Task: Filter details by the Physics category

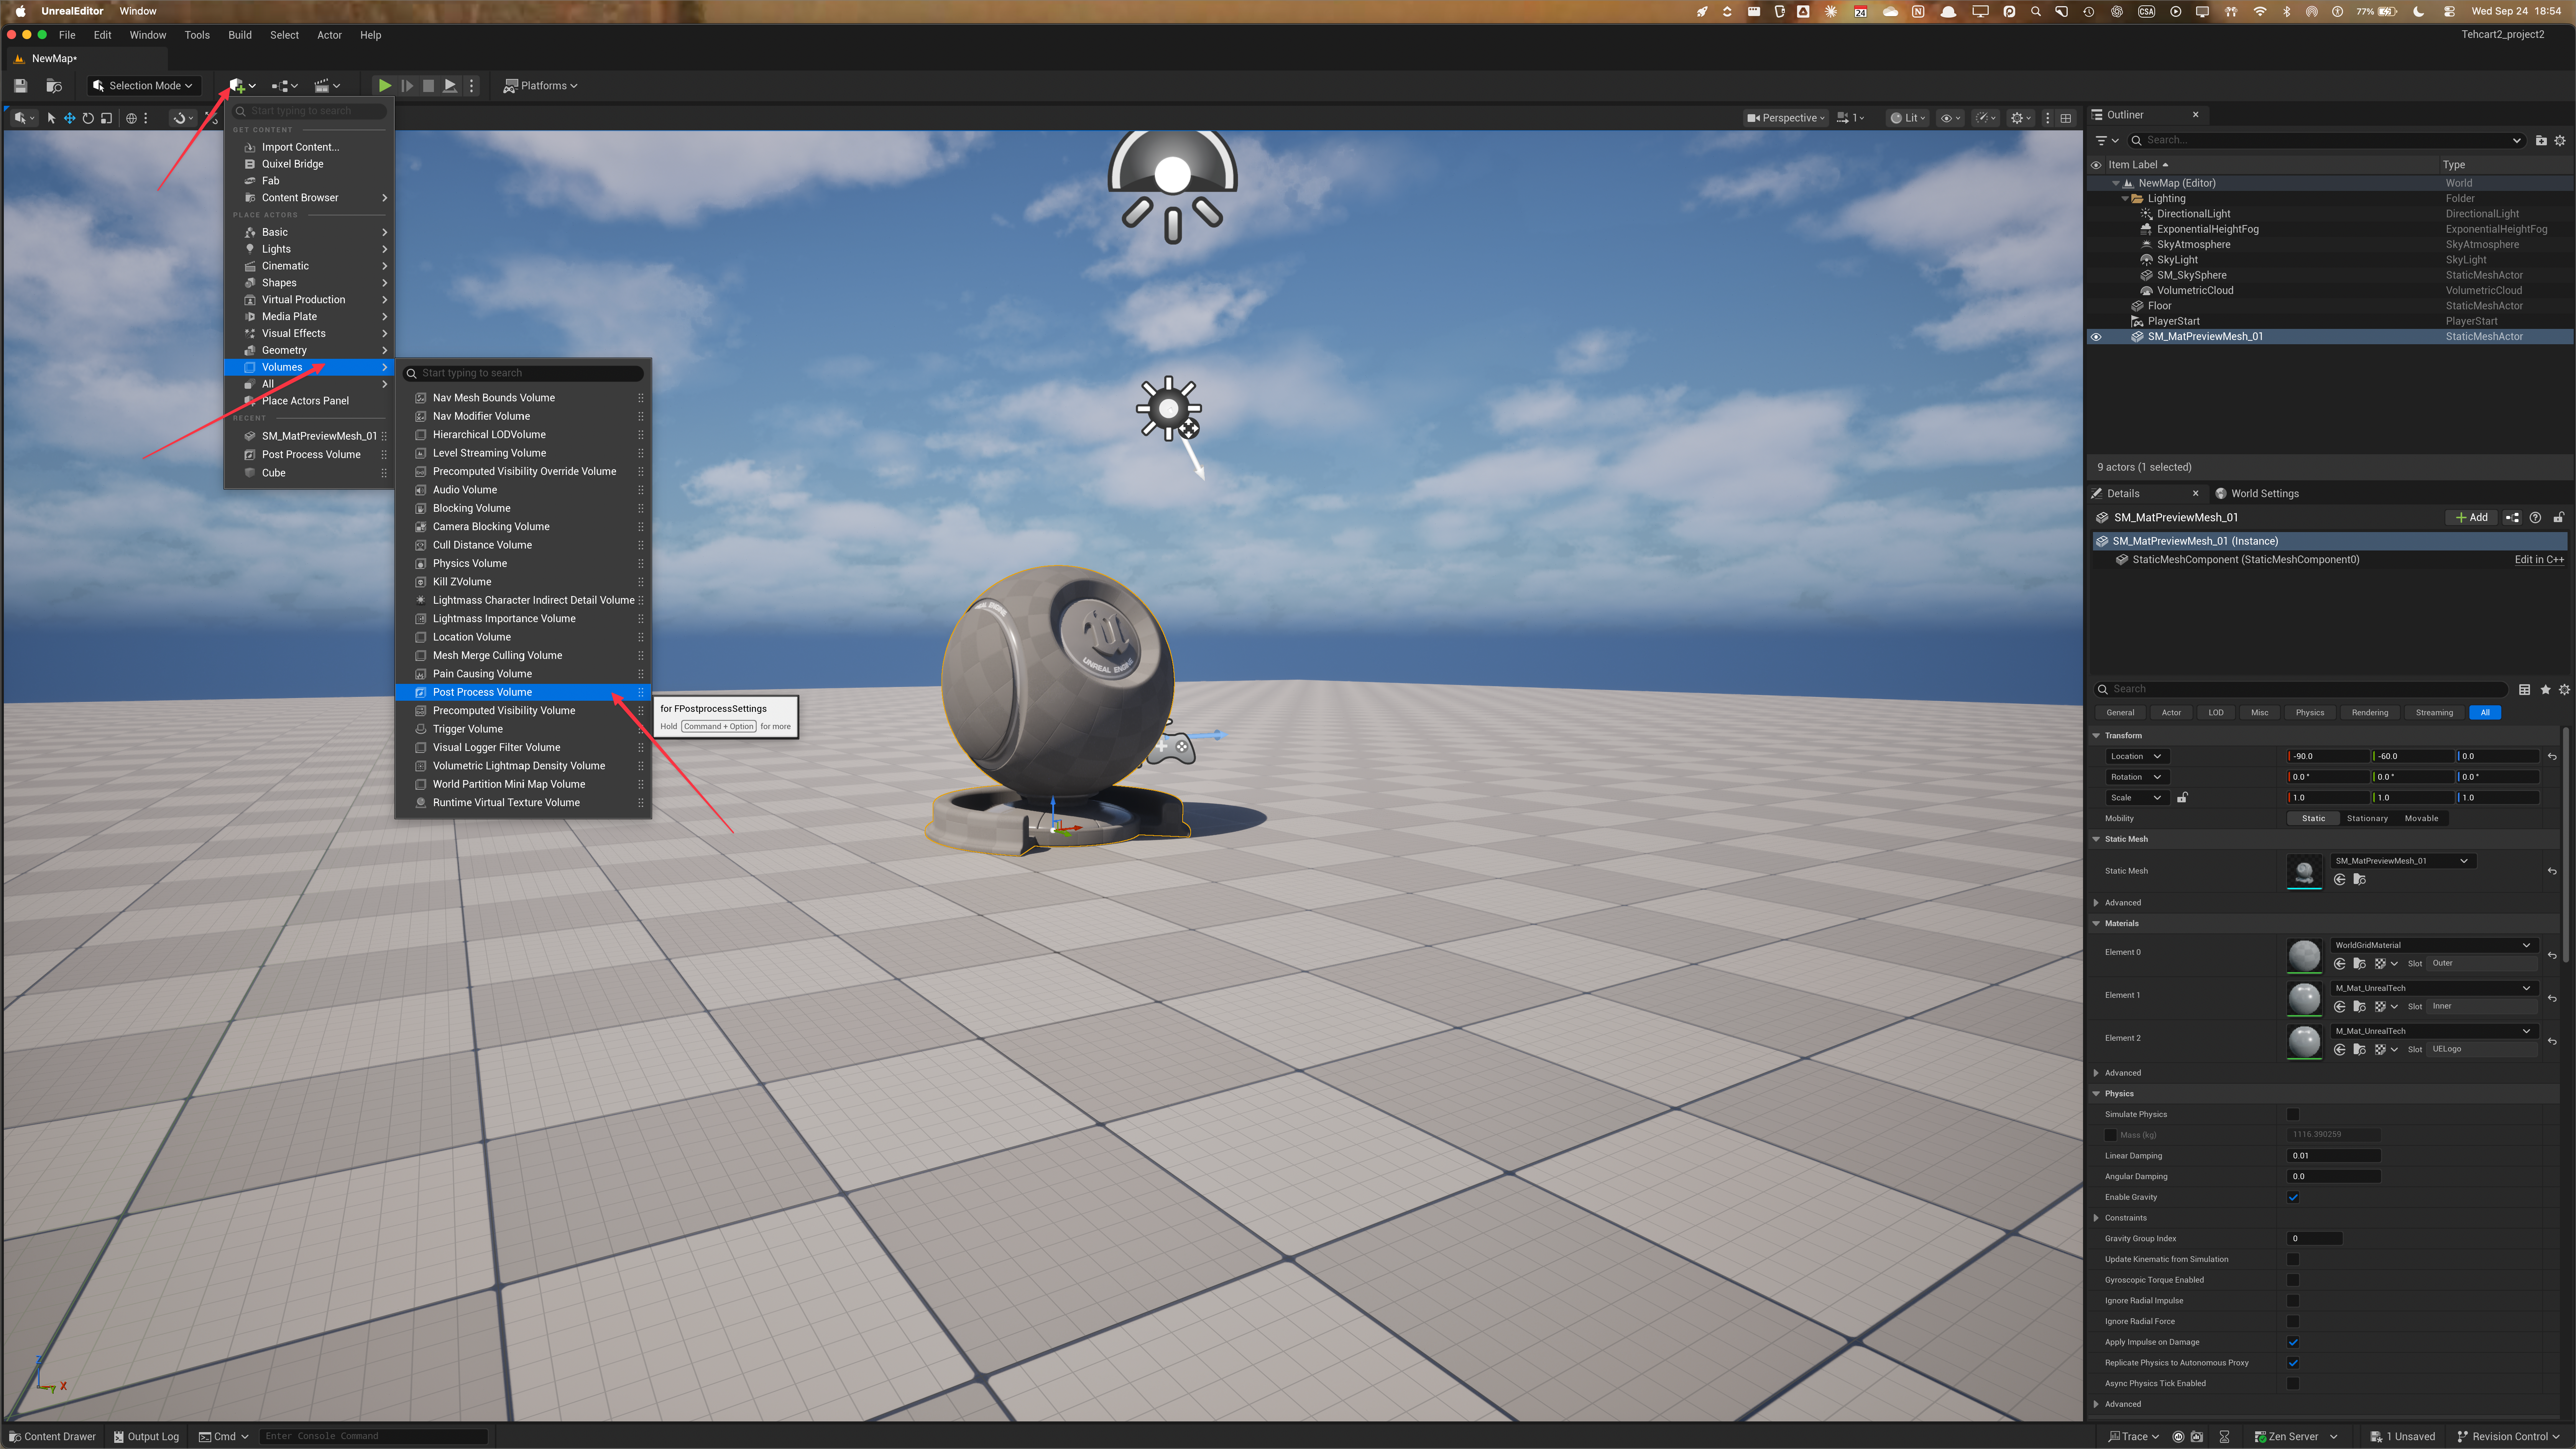Action: pyautogui.click(x=2310, y=713)
